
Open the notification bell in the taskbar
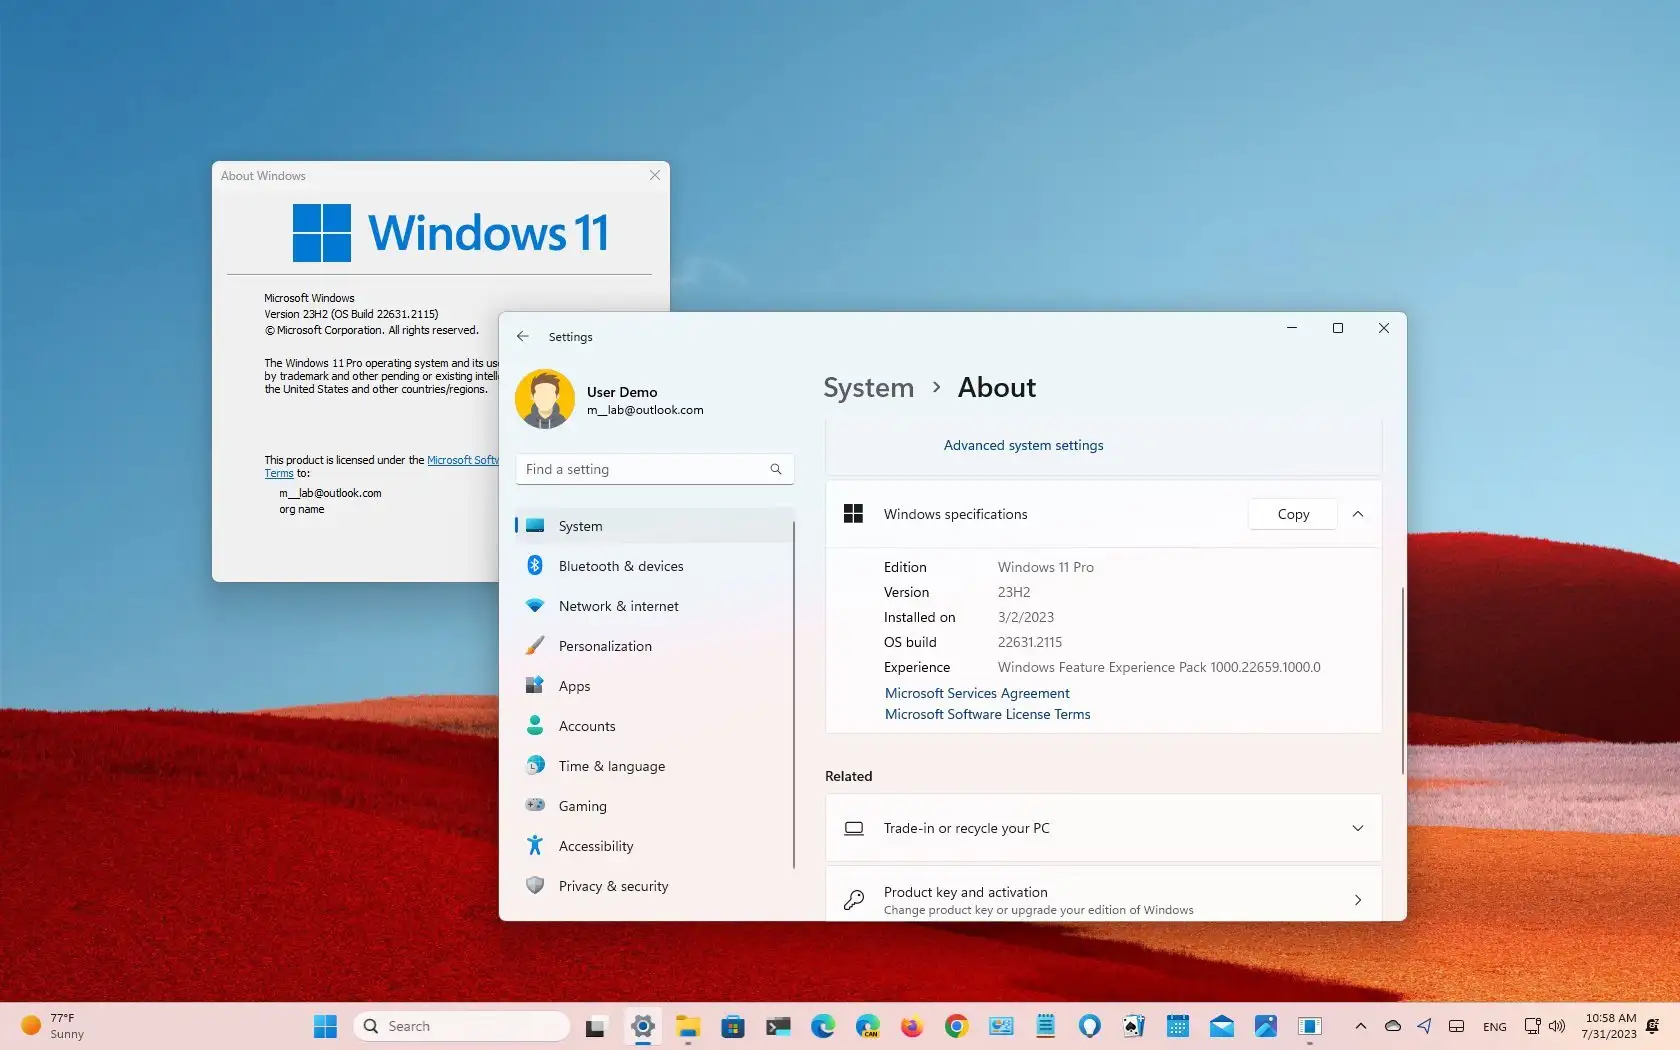1652,1026
